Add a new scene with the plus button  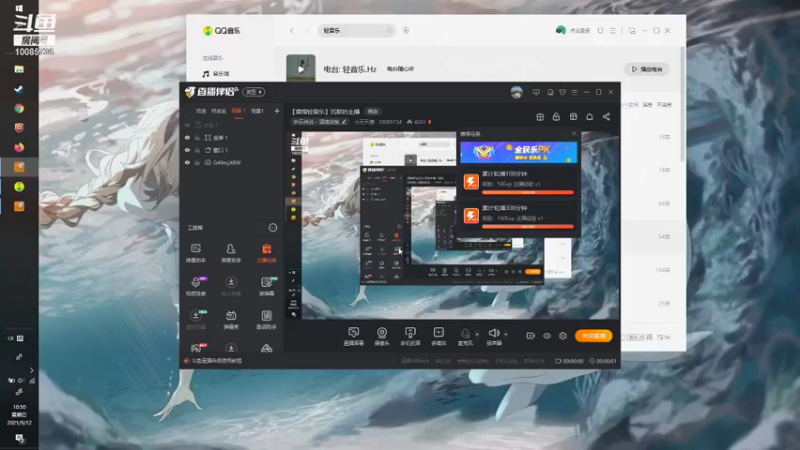click(277, 111)
